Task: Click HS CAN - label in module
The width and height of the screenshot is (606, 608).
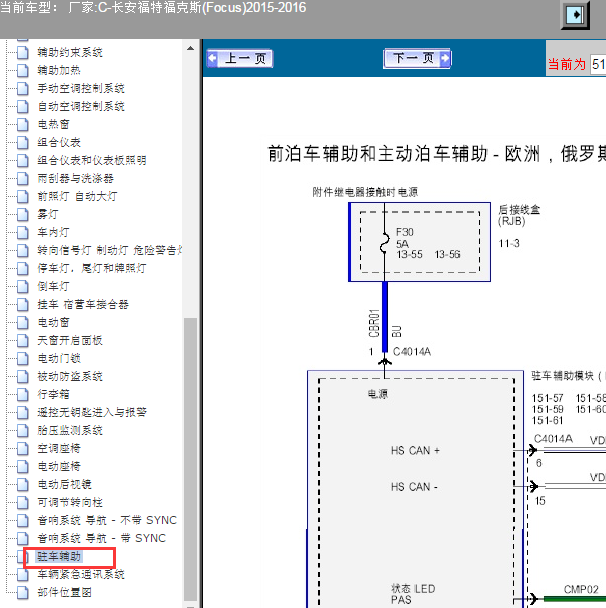Action: [x=414, y=487]
